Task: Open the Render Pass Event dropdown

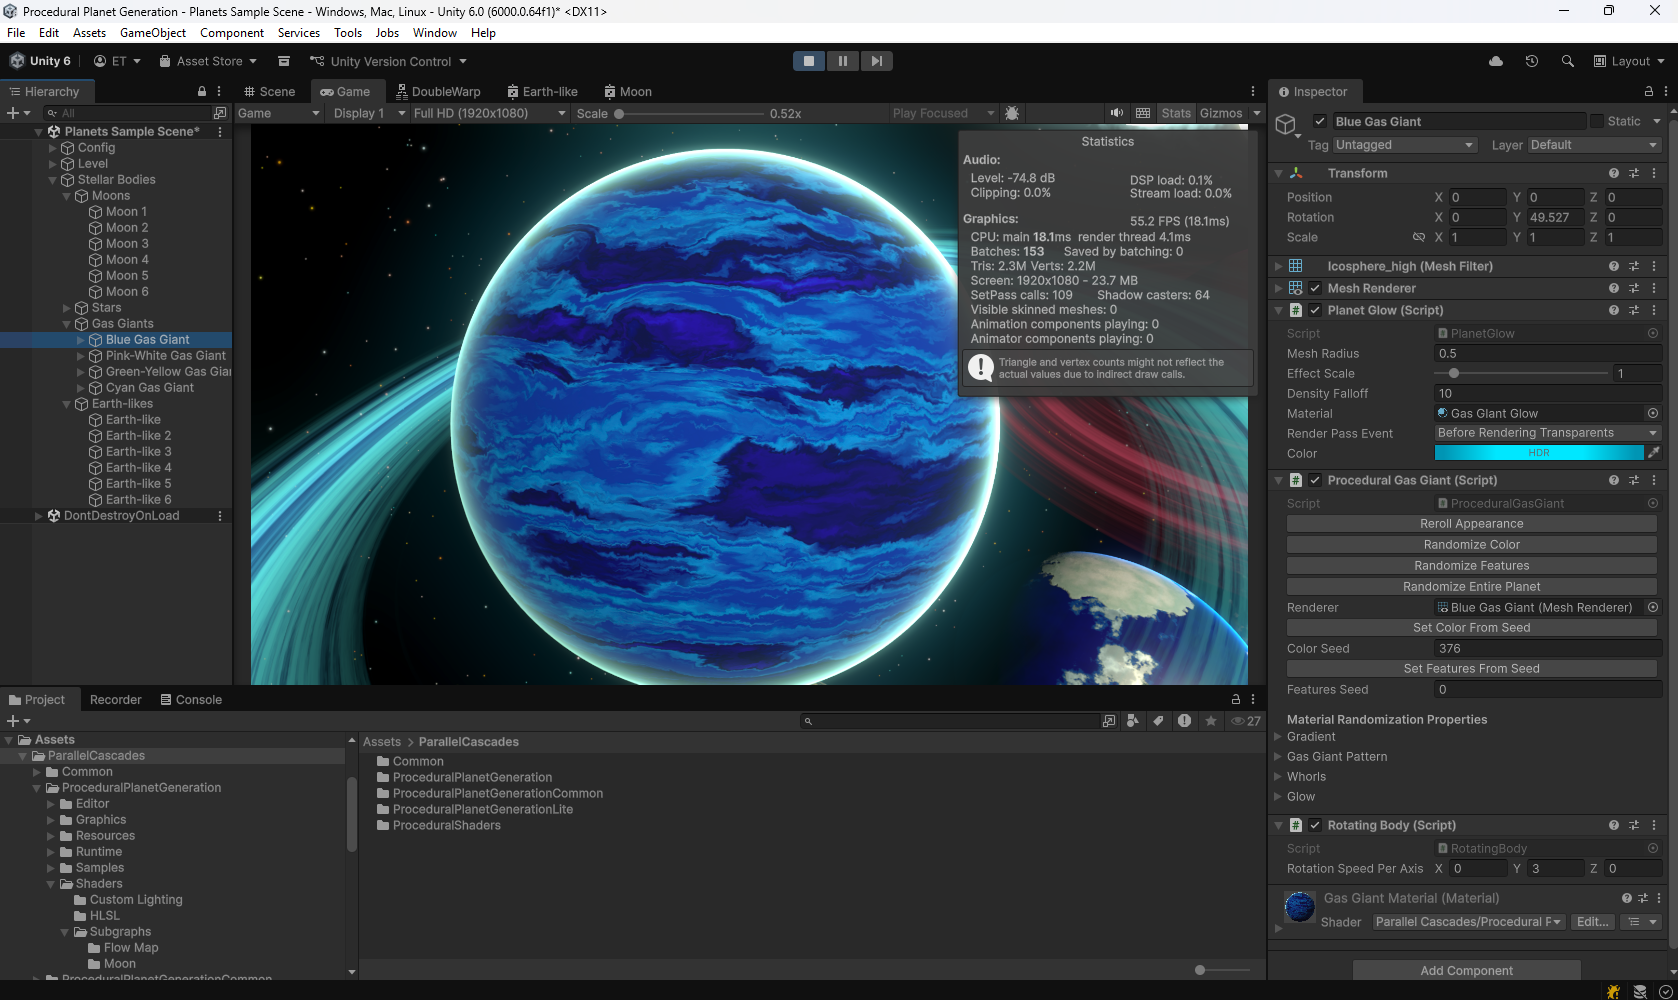Action: click(1546, 433)
